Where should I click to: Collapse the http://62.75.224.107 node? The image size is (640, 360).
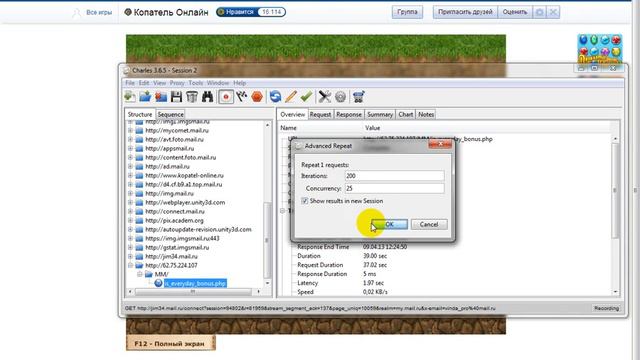click(130, 265)
